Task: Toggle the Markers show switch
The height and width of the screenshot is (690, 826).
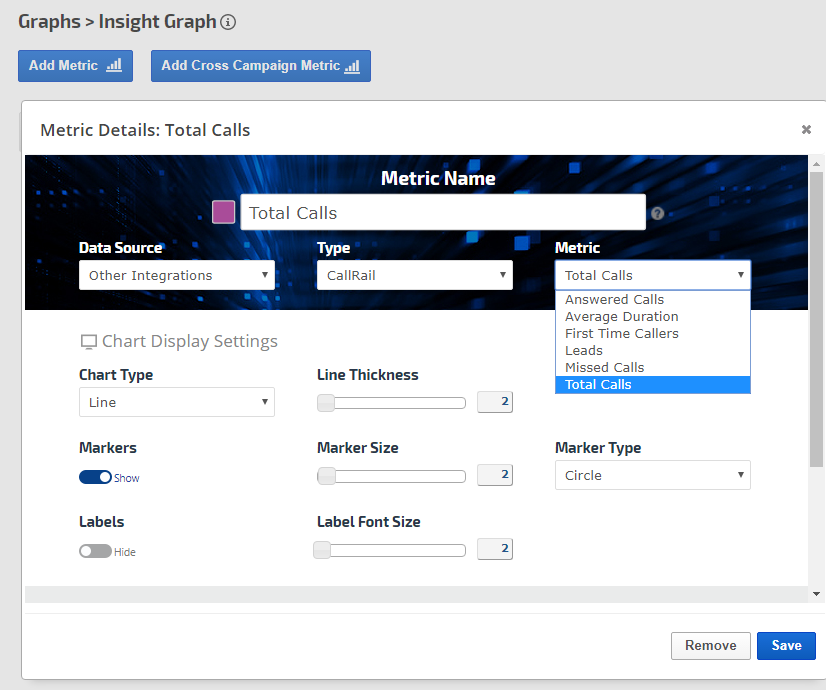Action: 95,477
